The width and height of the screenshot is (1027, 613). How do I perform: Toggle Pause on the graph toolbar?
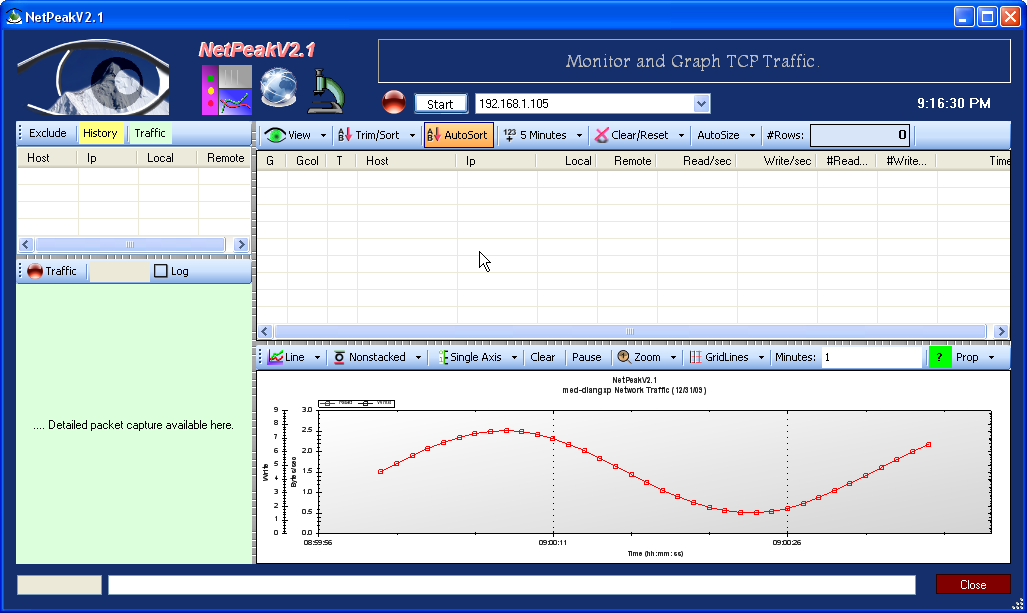(586, 357)
